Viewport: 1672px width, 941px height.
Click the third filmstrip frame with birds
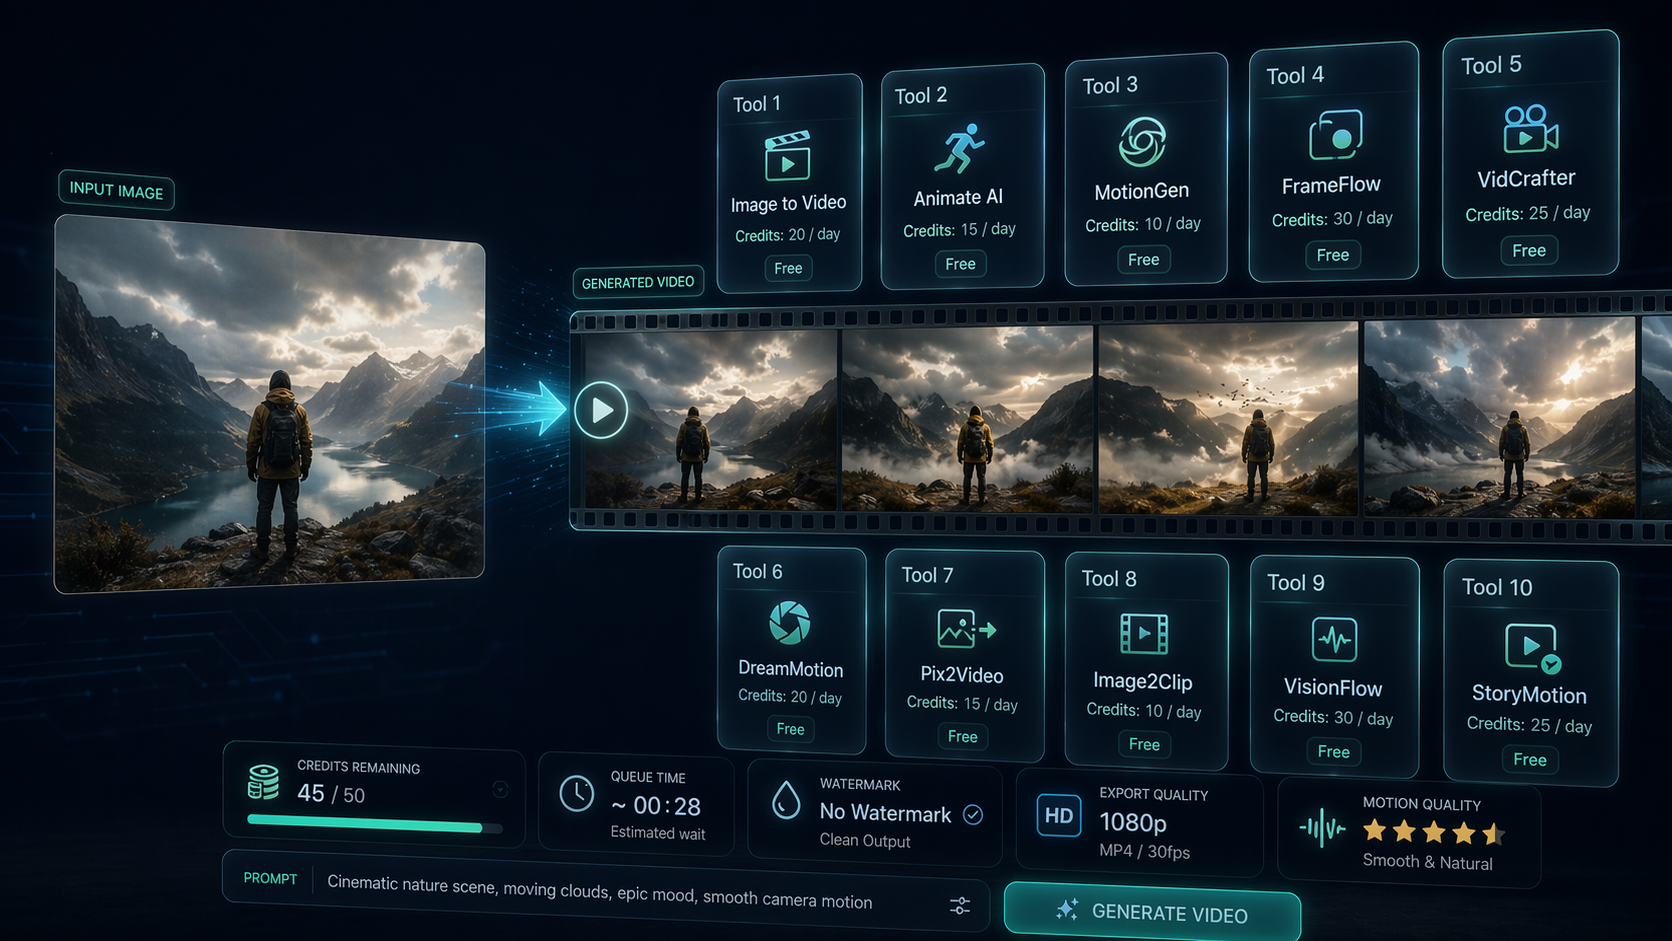pos(1229,418)
